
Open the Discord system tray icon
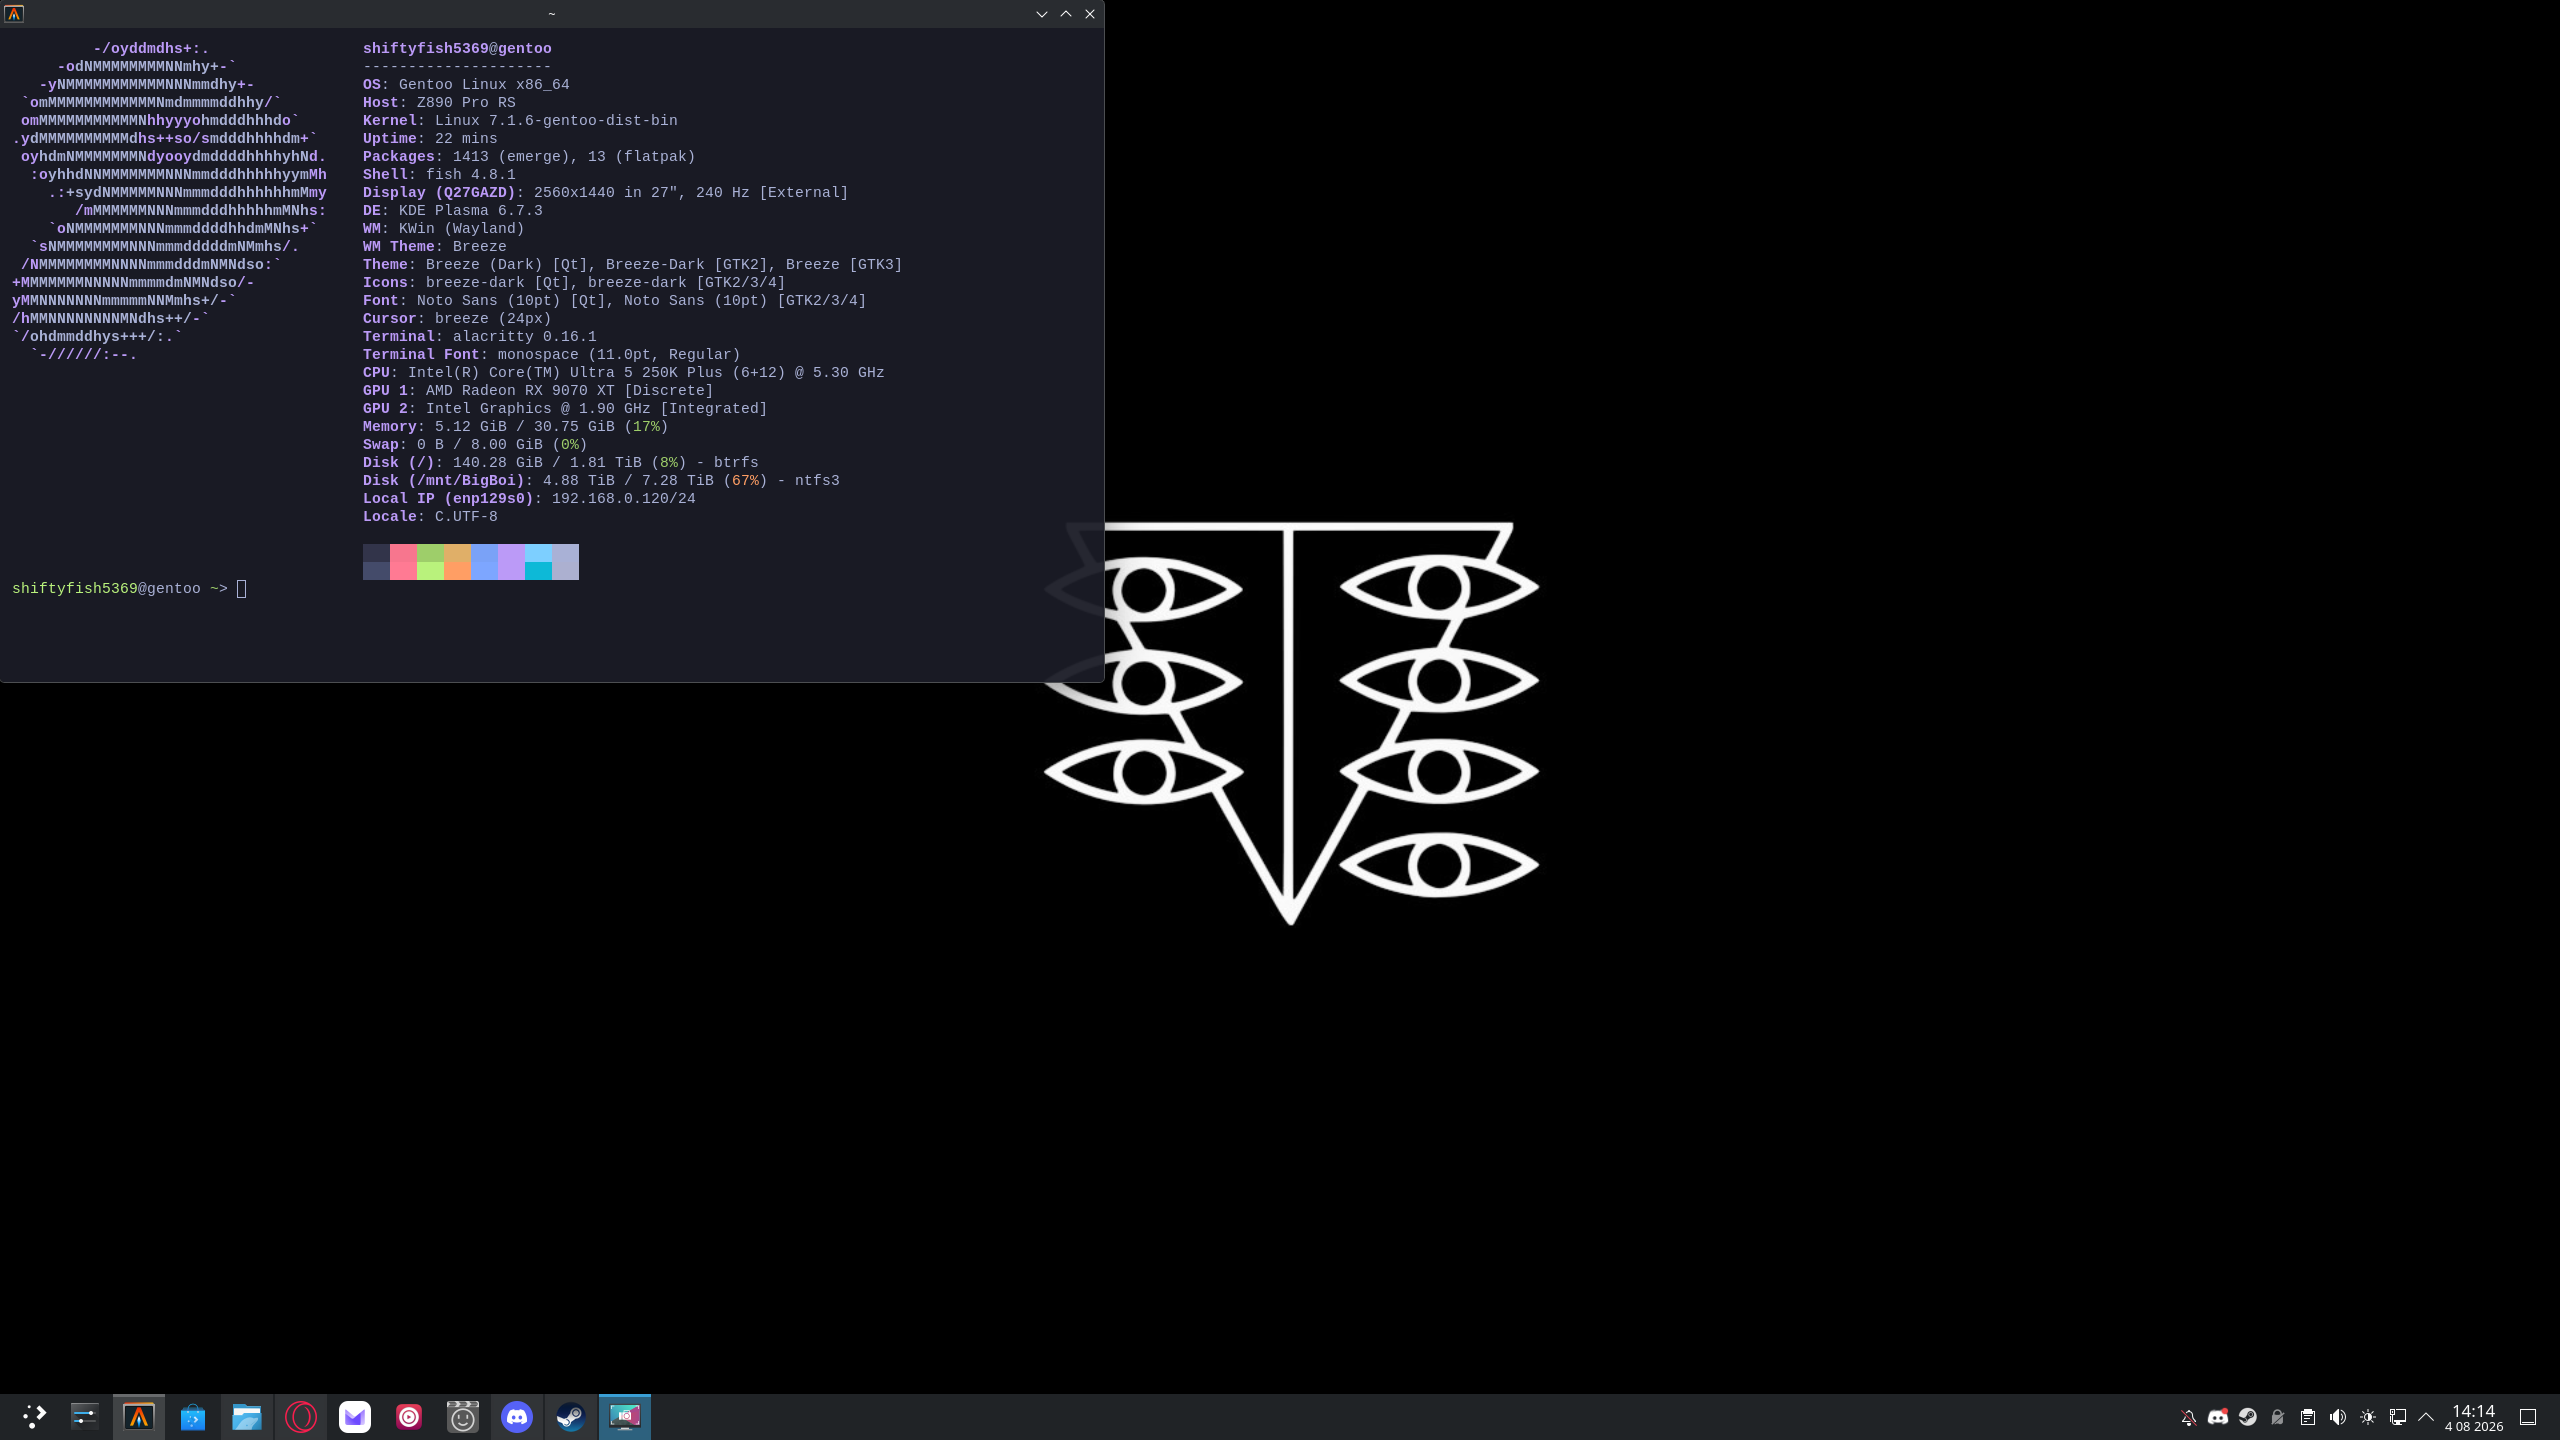click(2218, 1417)
